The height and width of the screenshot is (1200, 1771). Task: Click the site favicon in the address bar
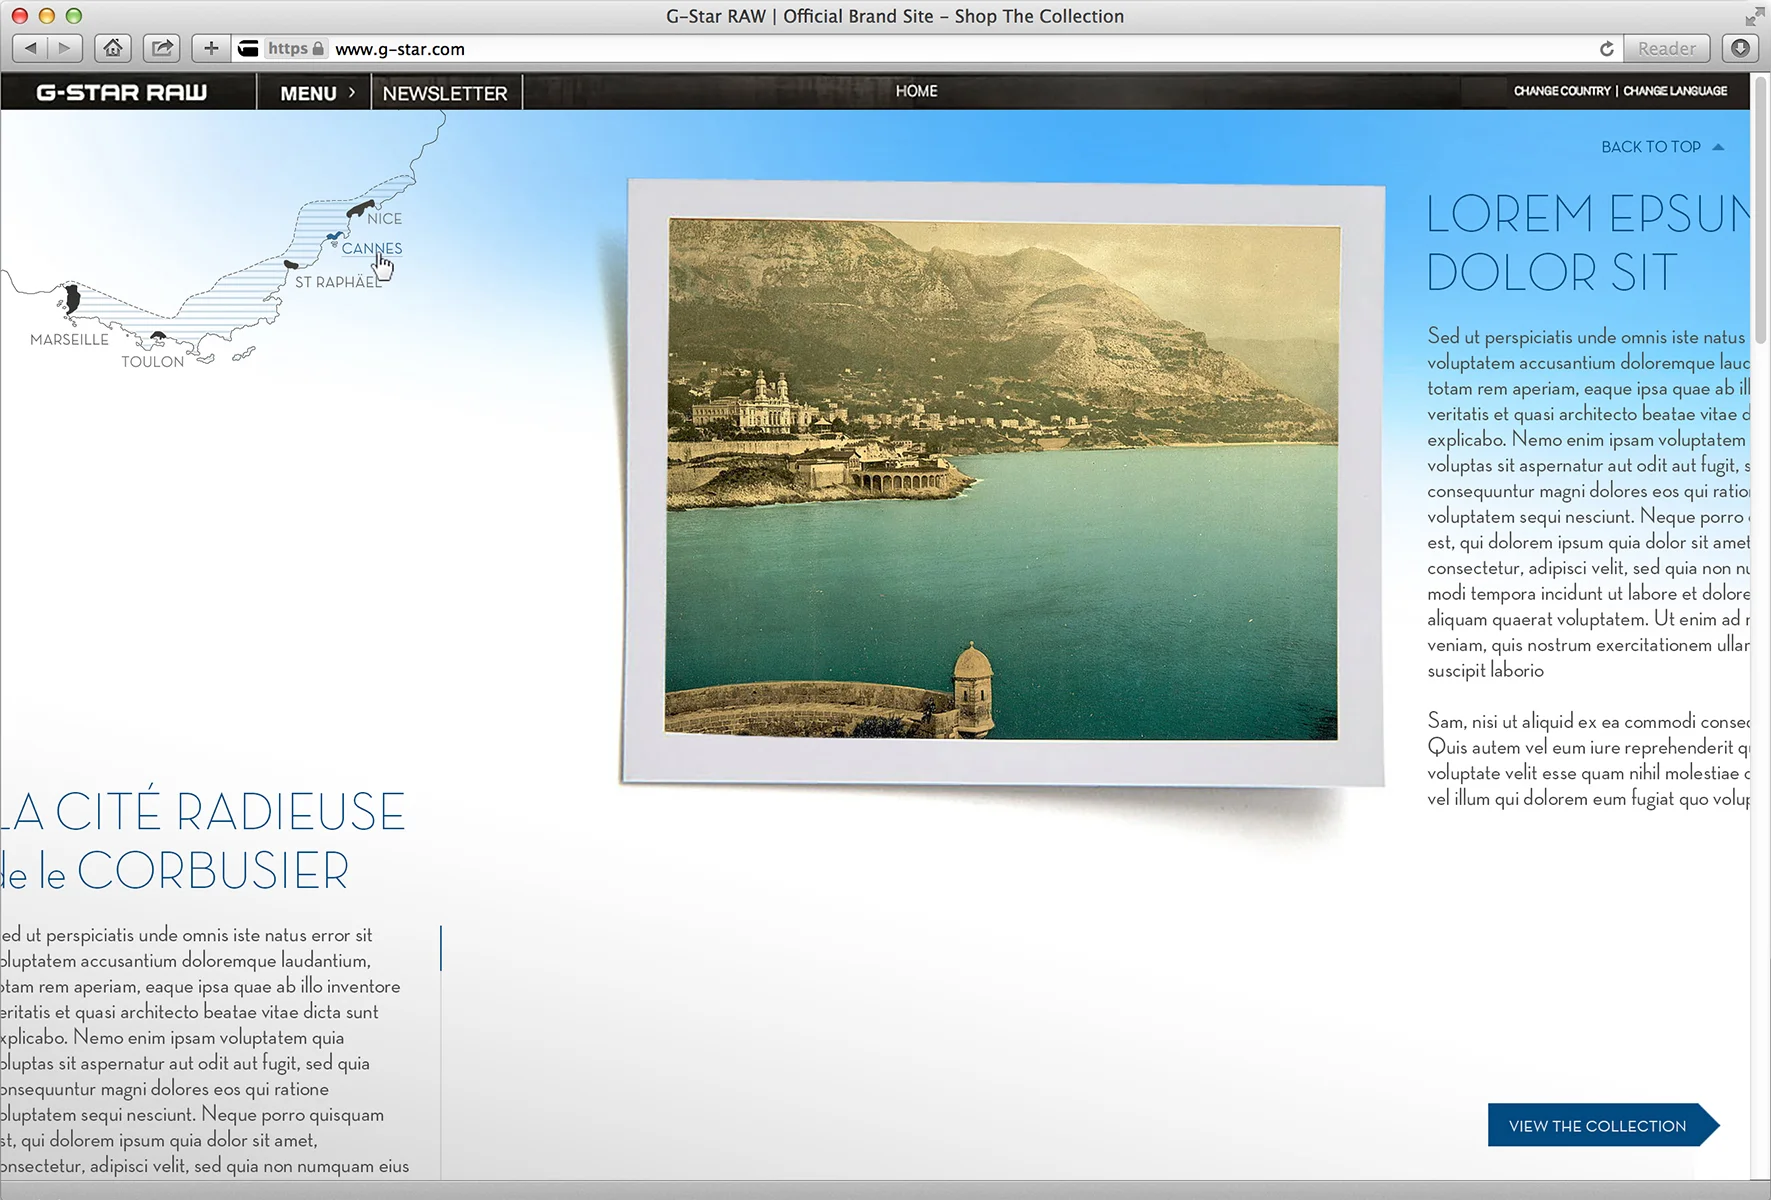point(248,48)
